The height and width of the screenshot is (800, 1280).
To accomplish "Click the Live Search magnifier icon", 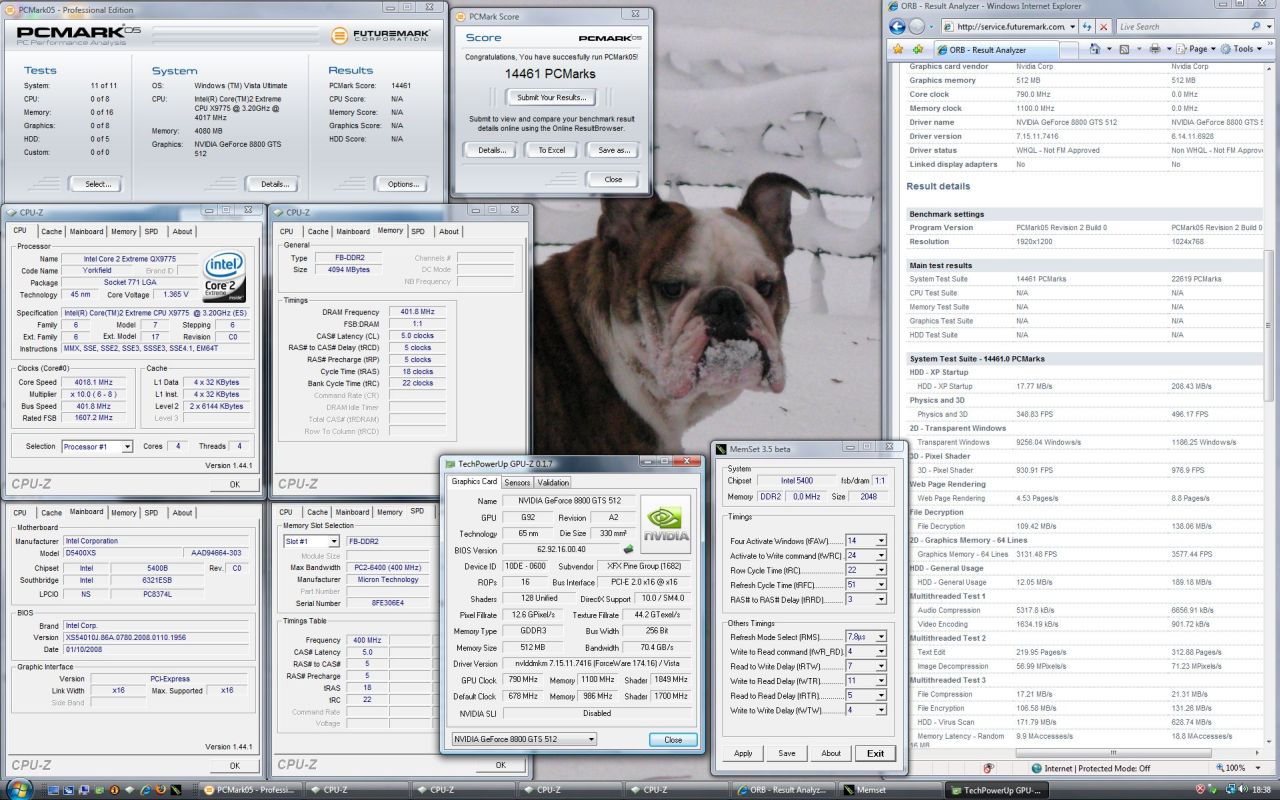I will (x=1254, y=27).
